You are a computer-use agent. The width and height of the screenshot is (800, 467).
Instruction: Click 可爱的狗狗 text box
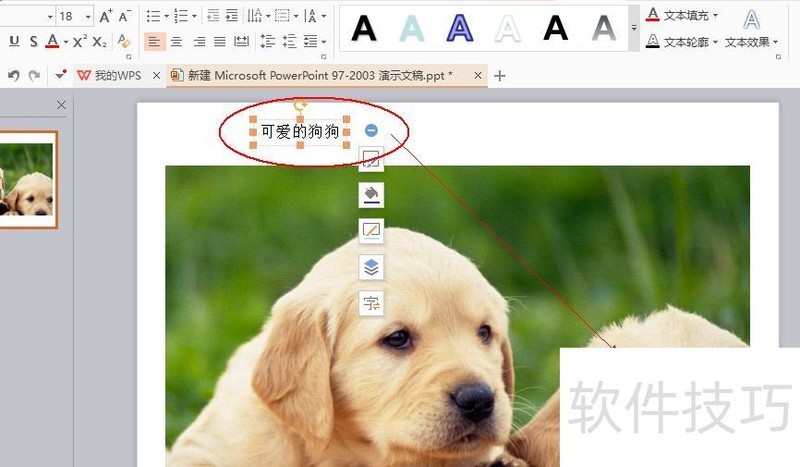(x=299, y=132)
